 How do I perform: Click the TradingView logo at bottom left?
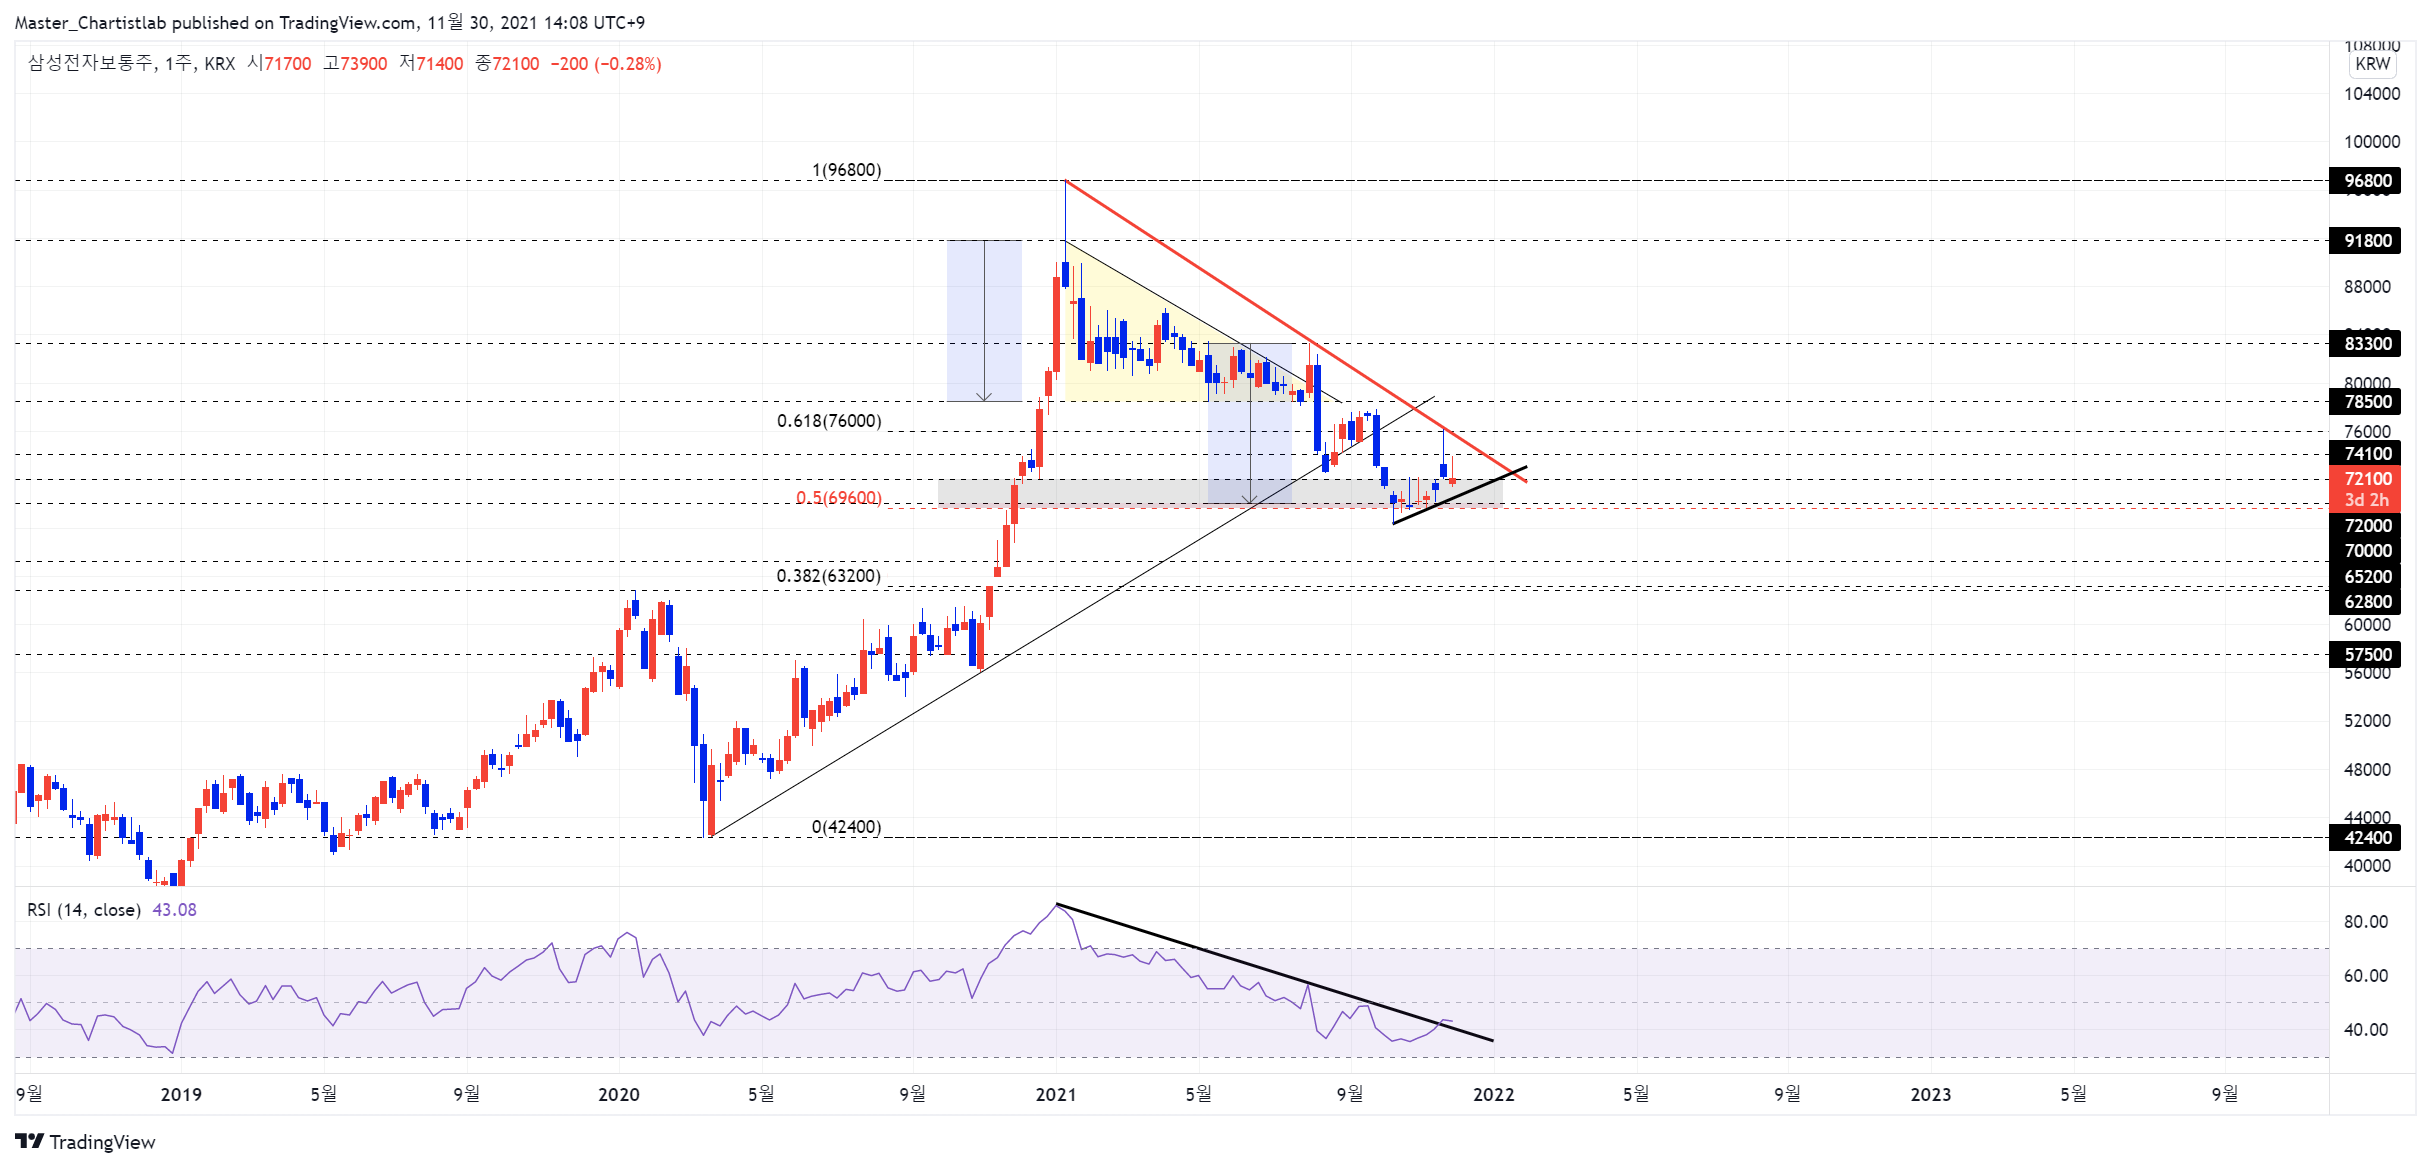(x=86, y=1142)
